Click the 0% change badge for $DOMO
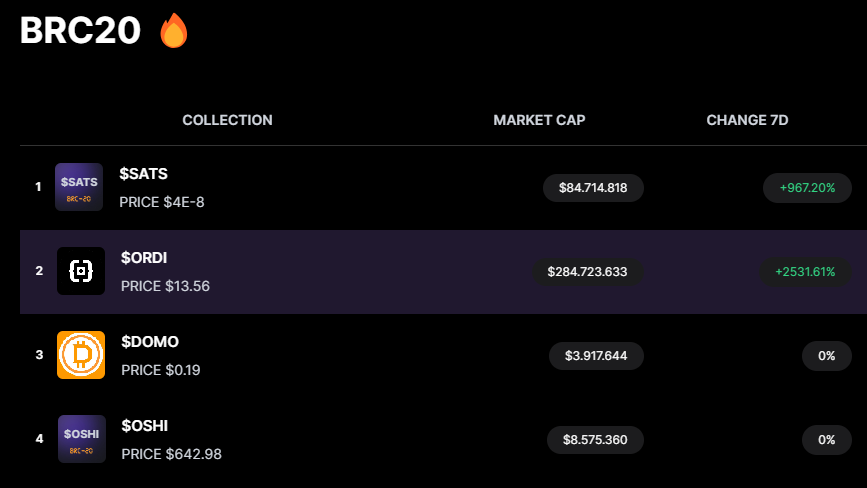Image resolution: width=867 pixels, height=488 pixels. coord(827,356)
